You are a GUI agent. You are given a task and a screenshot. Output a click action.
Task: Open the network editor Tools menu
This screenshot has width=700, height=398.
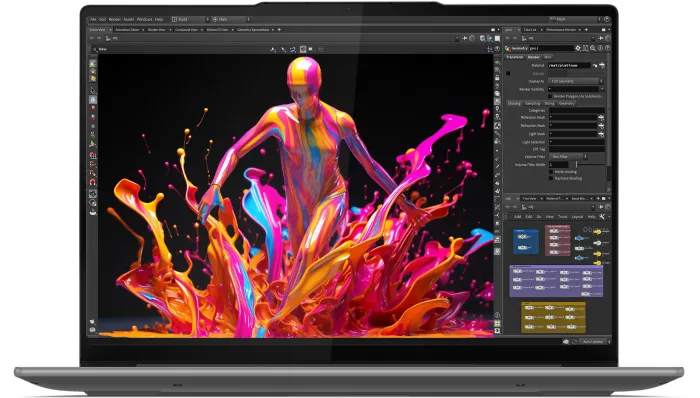click(562, 217)
